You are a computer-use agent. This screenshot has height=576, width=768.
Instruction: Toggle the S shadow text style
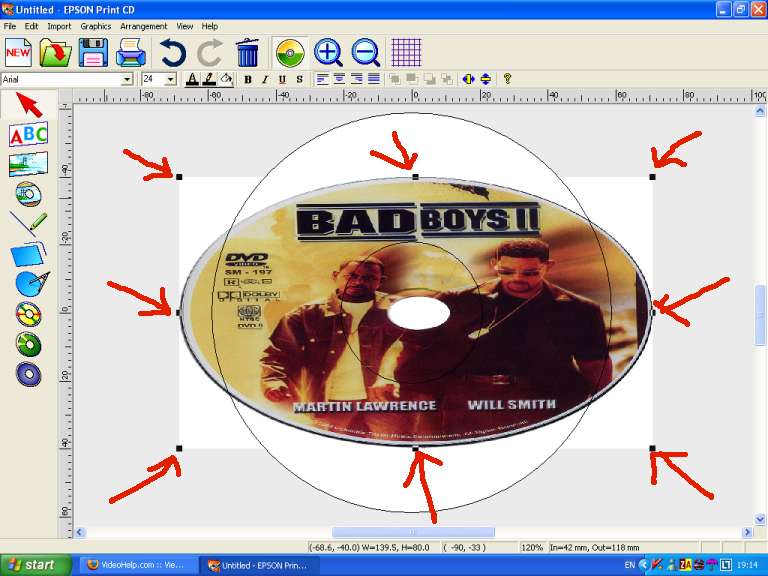point(299,79)
